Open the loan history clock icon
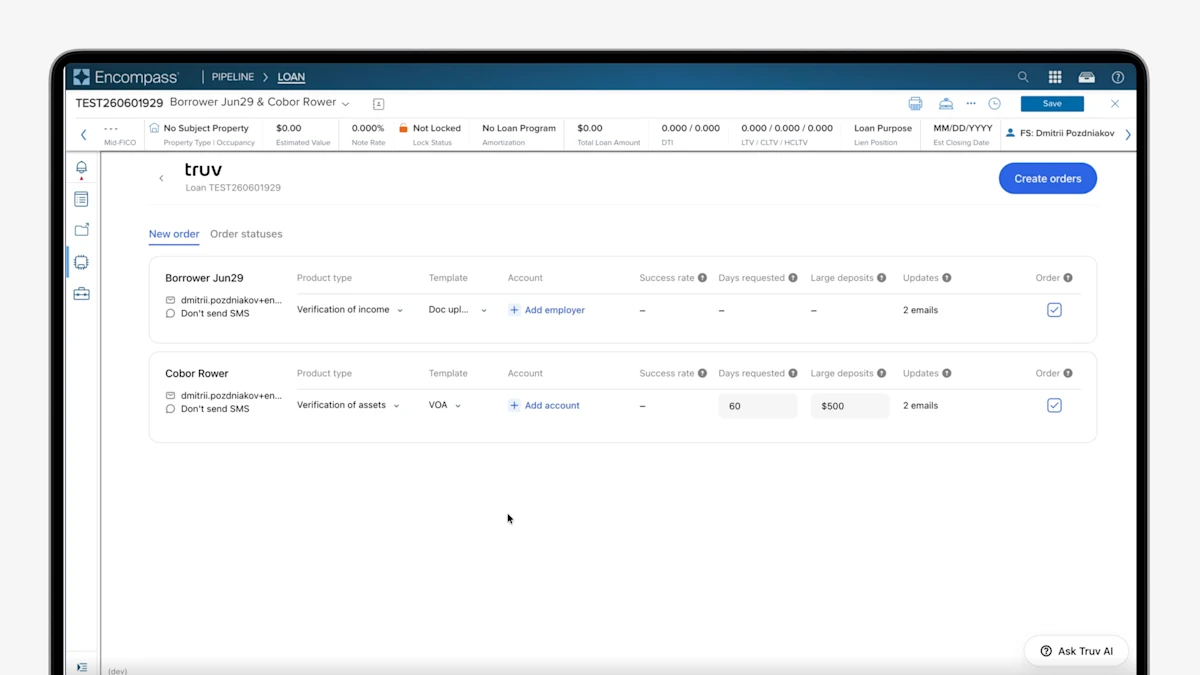The width and height of the screenshot is (1200, 675). pos(995,104)
